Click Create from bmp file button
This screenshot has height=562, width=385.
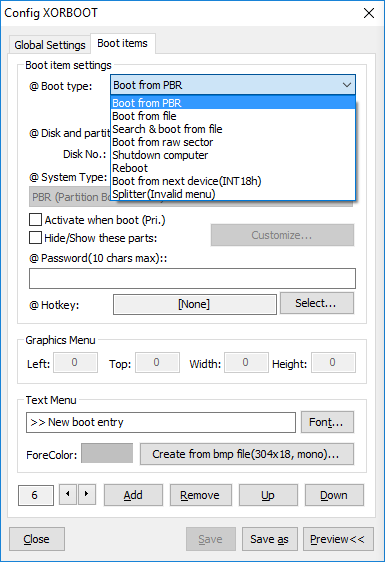point(247,454)
